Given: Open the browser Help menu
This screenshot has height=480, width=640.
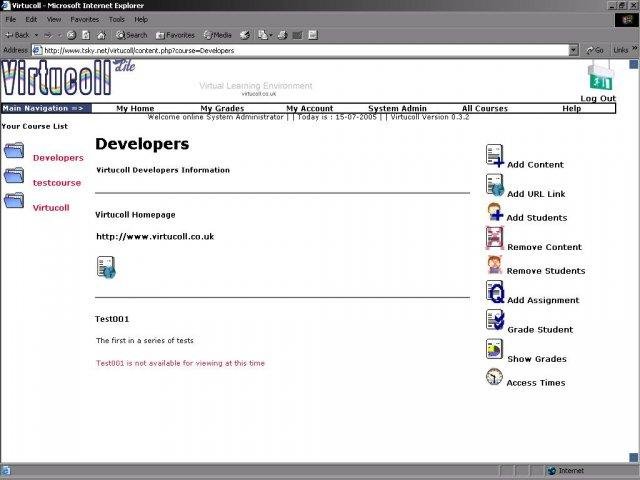Looking at the screenshot, I should tap(141, 19).
